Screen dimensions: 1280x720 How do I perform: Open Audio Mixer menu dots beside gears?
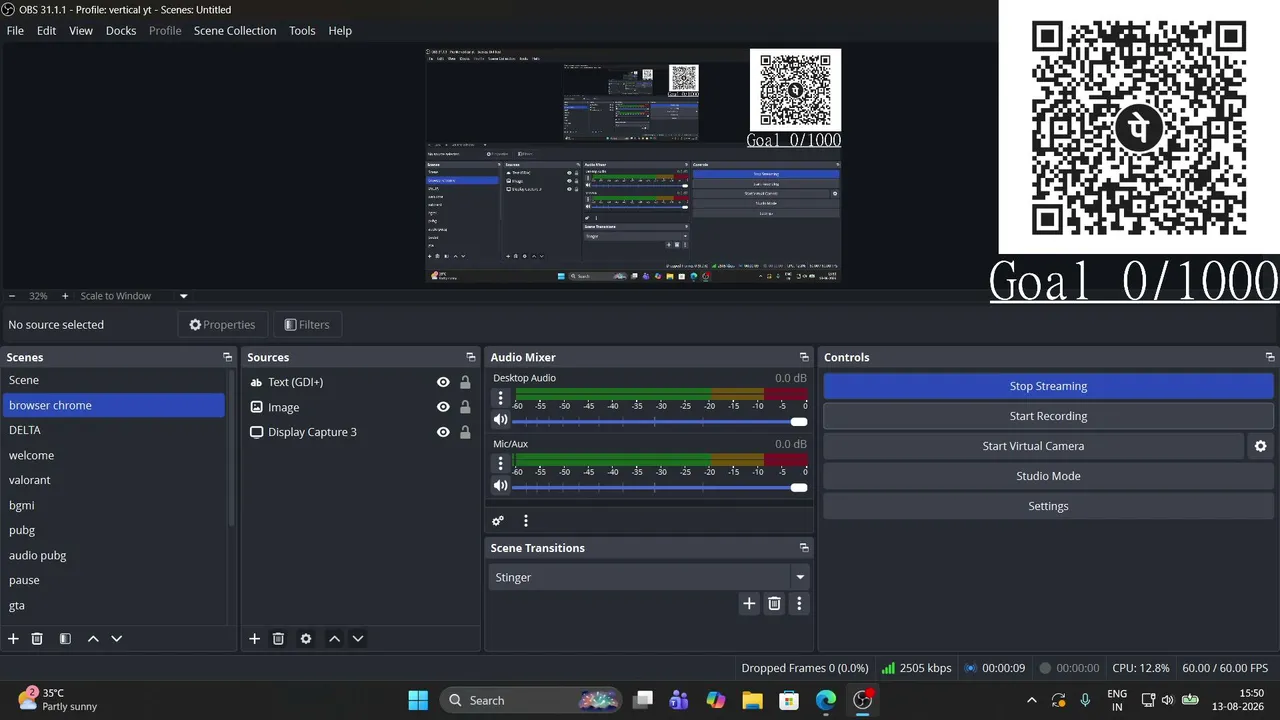[x=526, y=521]
